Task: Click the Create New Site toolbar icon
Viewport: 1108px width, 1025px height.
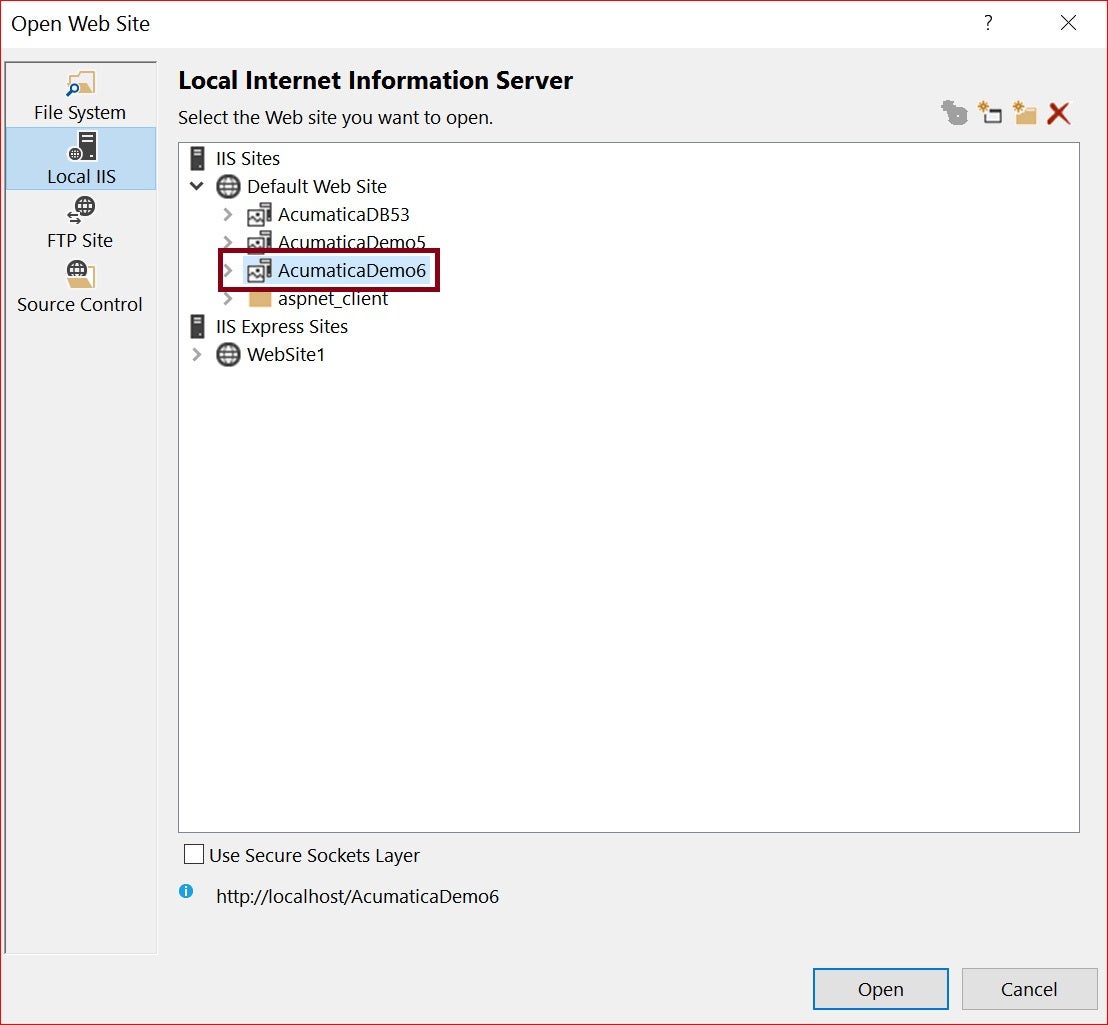Action: coord(955,113)
